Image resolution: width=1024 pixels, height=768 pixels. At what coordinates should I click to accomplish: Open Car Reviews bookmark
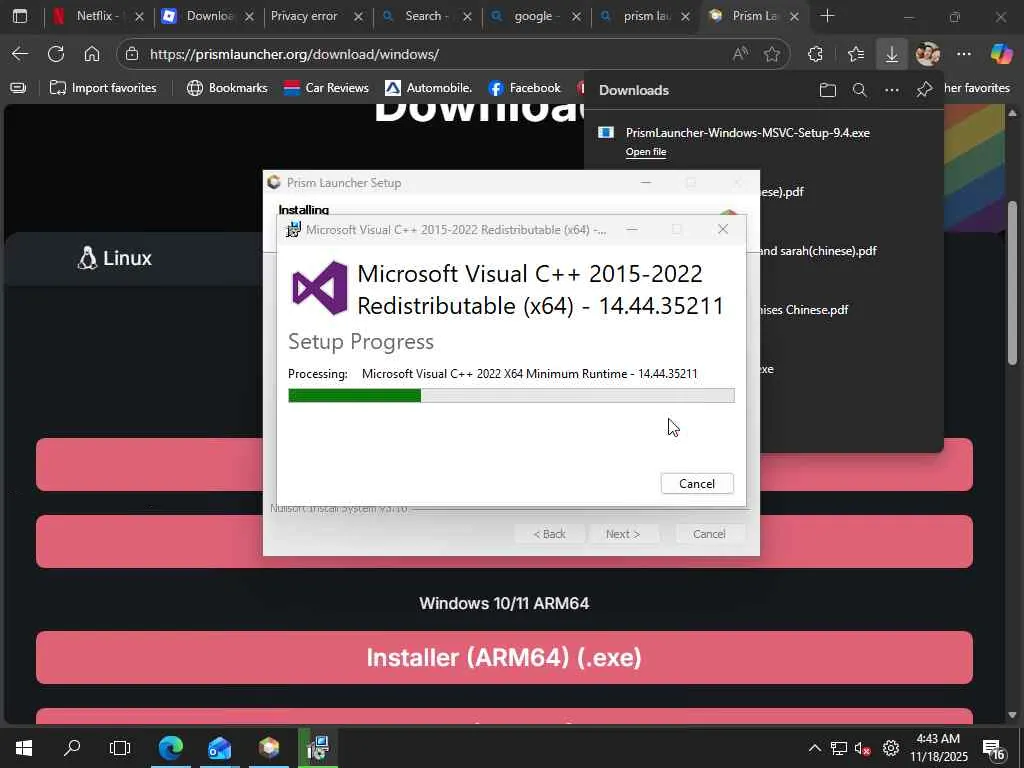[326, 88]
